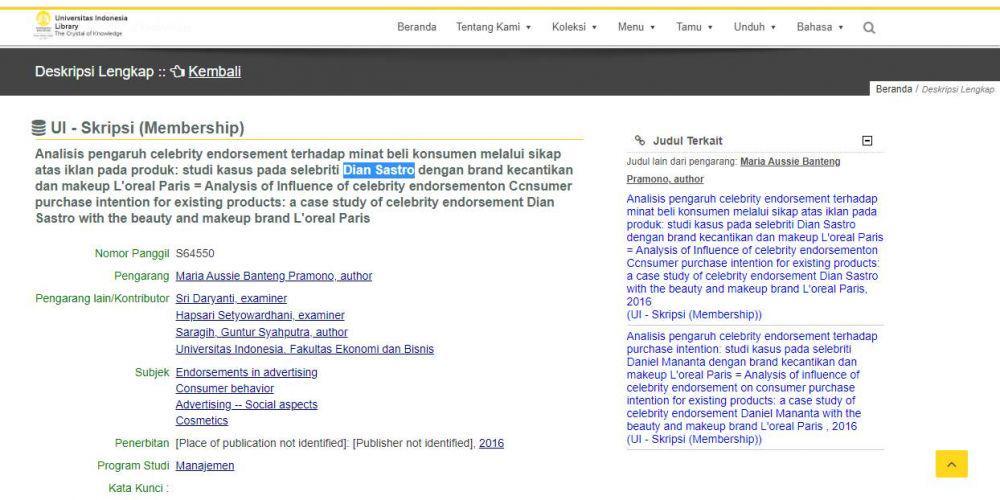Click the Pramono, author link in sidebar
The width and height of the screenshot is (1000, 500).
pyautogui.click(x=665, y=179)
